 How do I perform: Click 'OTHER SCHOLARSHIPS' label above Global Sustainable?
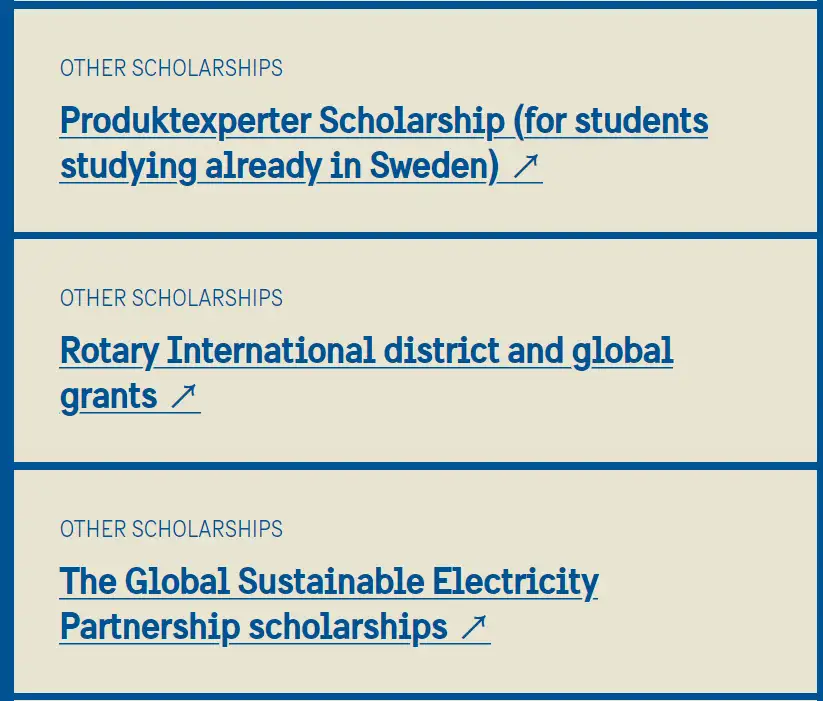pos(171,528)
